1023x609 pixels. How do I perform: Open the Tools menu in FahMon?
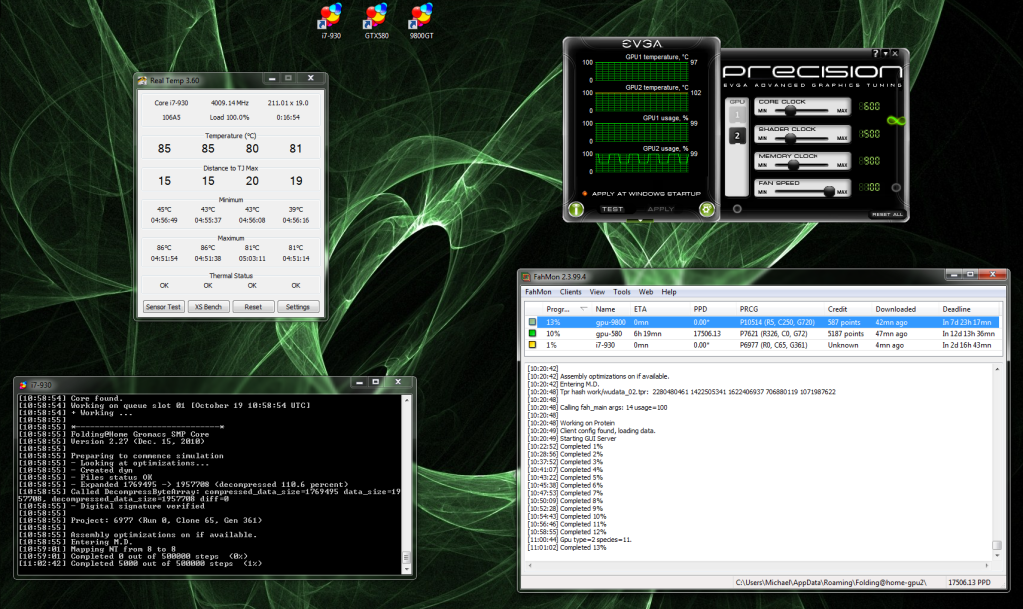pyautogui.click(x=622, y=292)
